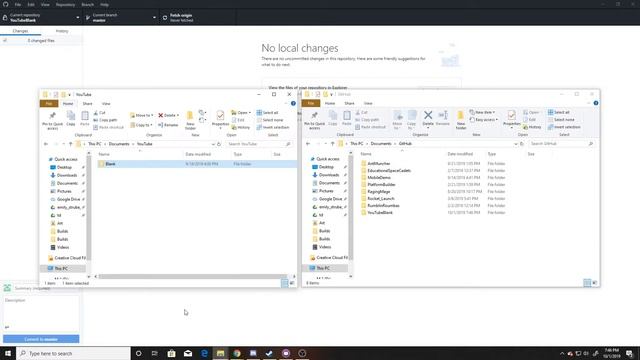This screenshot has height=360, width=640.
Task: Open Share tab in YouTube window
Action: [87, 104]
